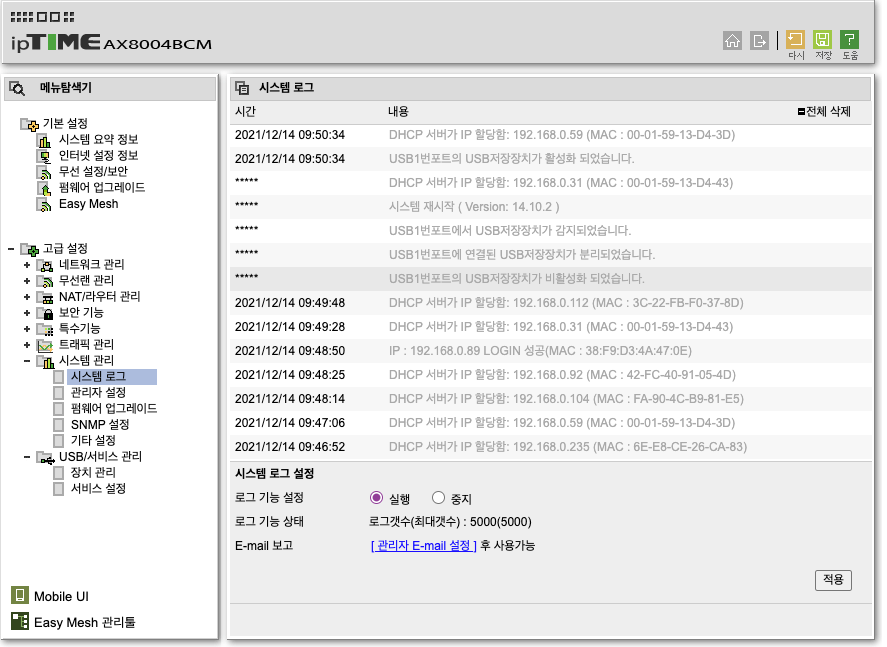Screen dimensions: 887x647
Task: Click the home icon in the header
Action: pos(732,40)
